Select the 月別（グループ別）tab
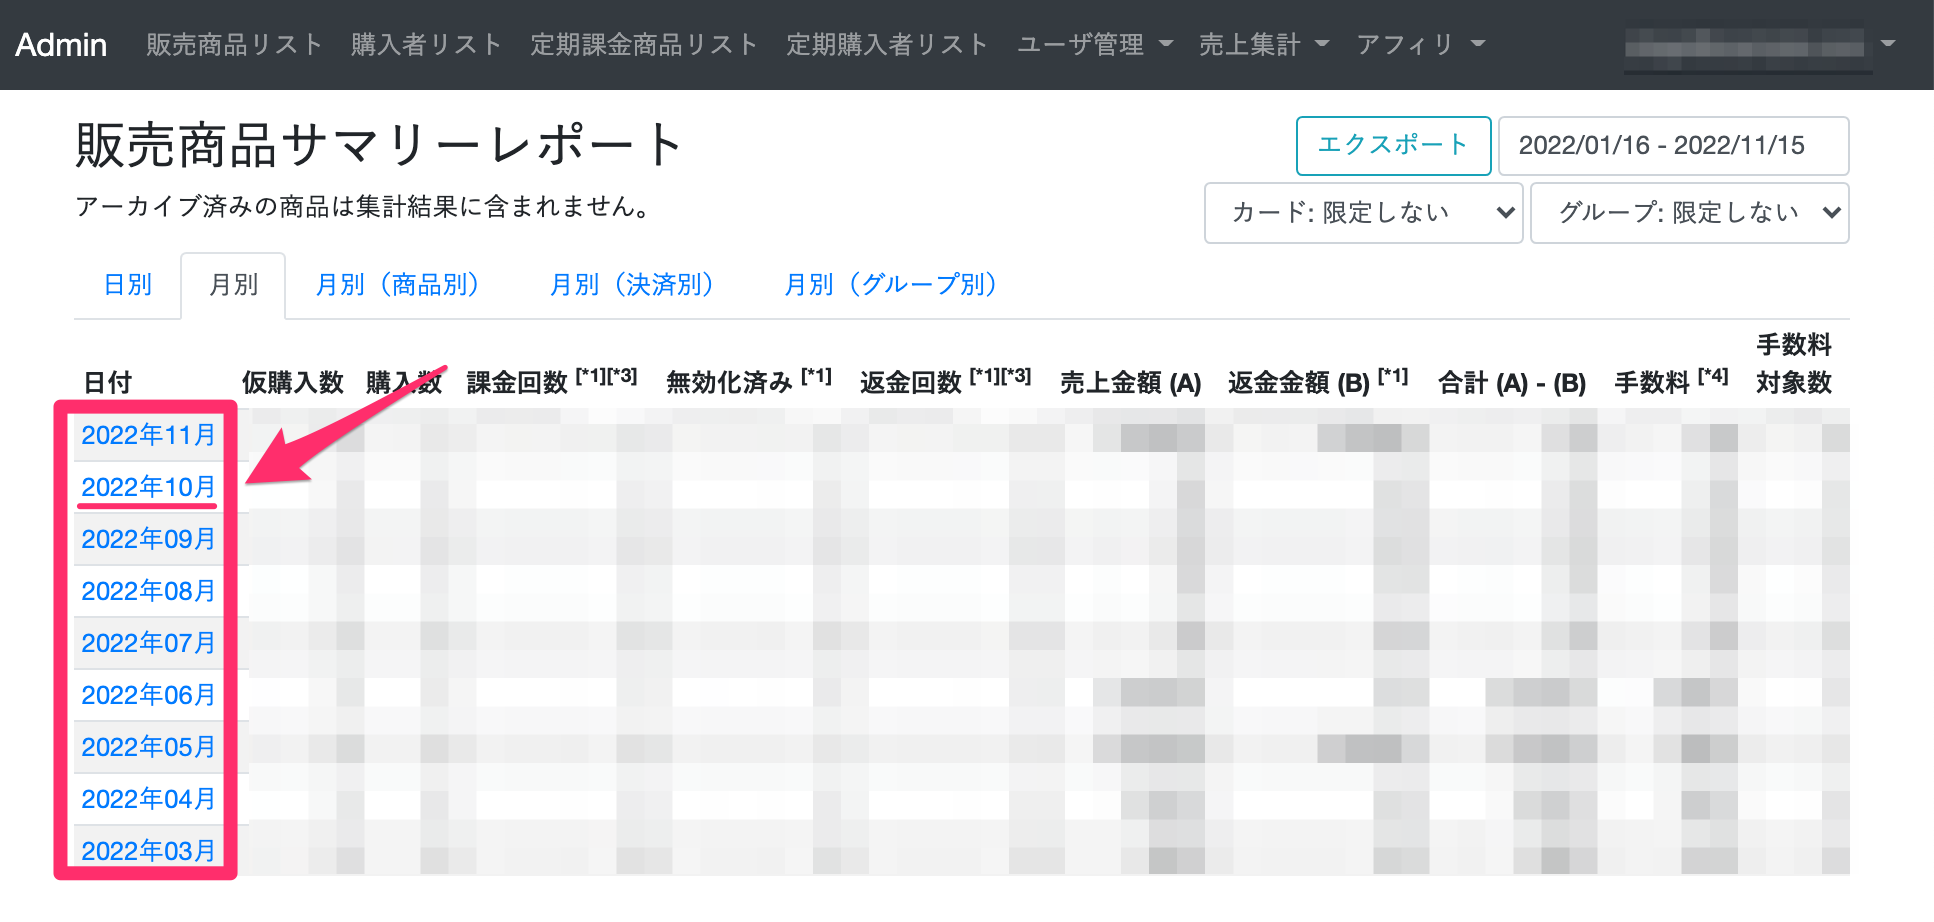1934x922 pixels. [x=890, y=285]
